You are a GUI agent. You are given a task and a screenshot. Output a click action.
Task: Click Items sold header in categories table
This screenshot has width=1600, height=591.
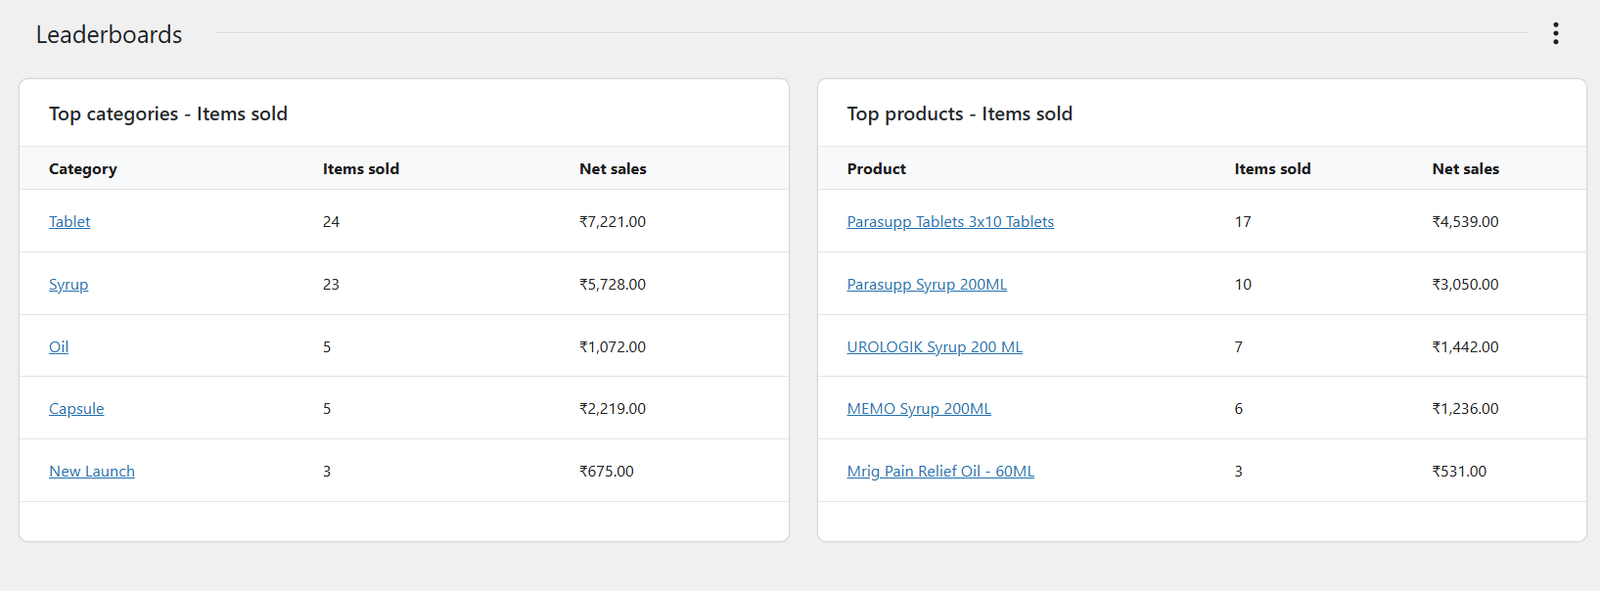click(x=361, y=169)
